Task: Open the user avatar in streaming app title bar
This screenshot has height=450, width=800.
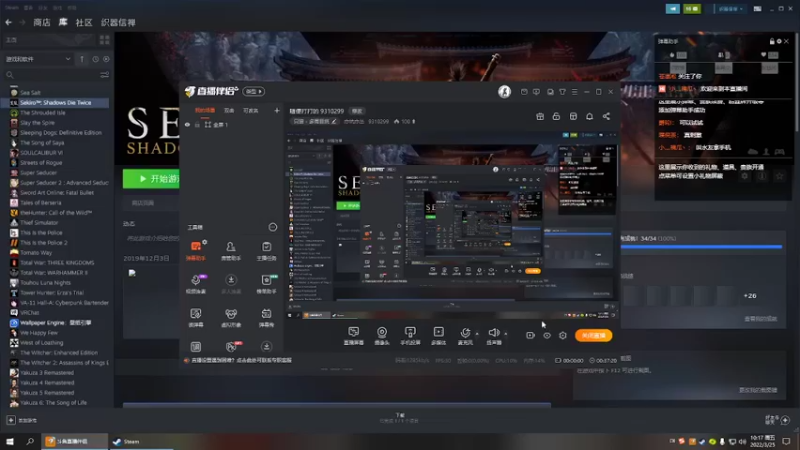Action: point(504,91)
